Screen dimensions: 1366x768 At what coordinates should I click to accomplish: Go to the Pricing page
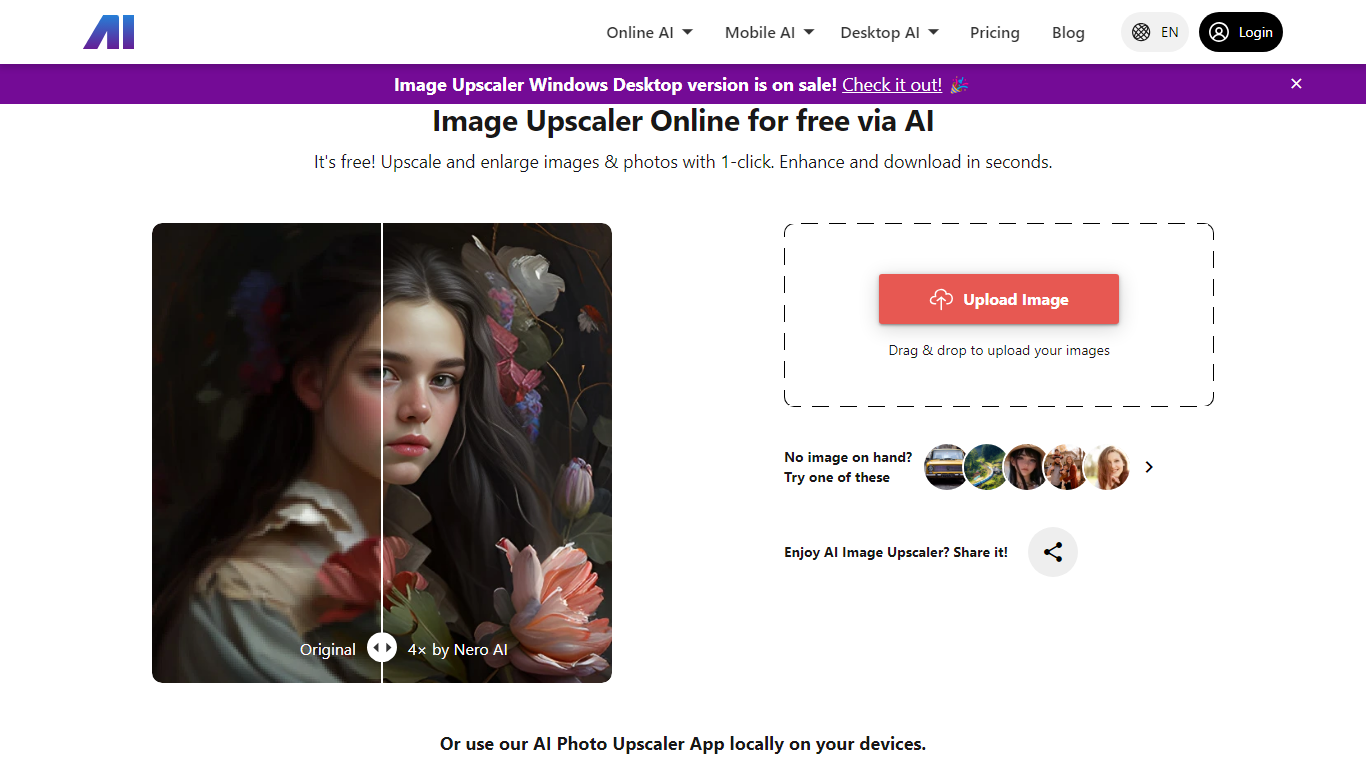pos(994,32)
